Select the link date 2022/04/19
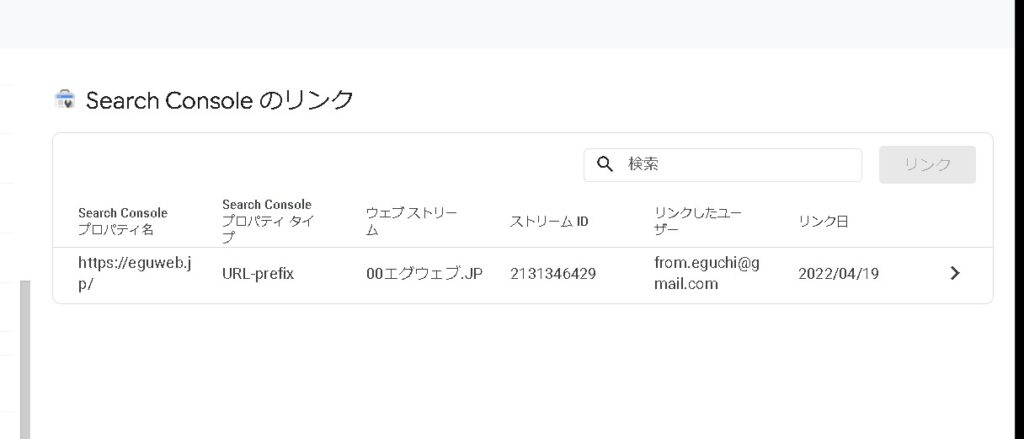The width and height of the screenshot is (1024, 439). [838, 273]
